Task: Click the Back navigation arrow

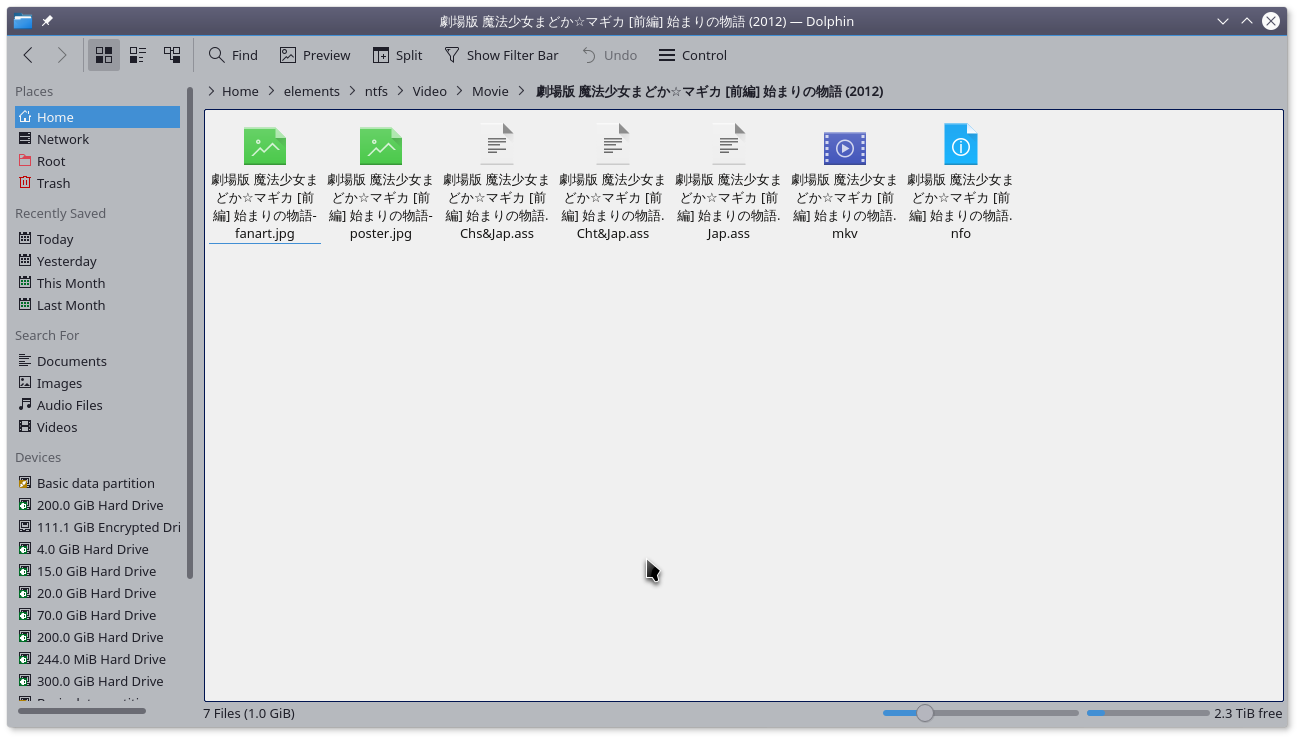Action: 28,55
